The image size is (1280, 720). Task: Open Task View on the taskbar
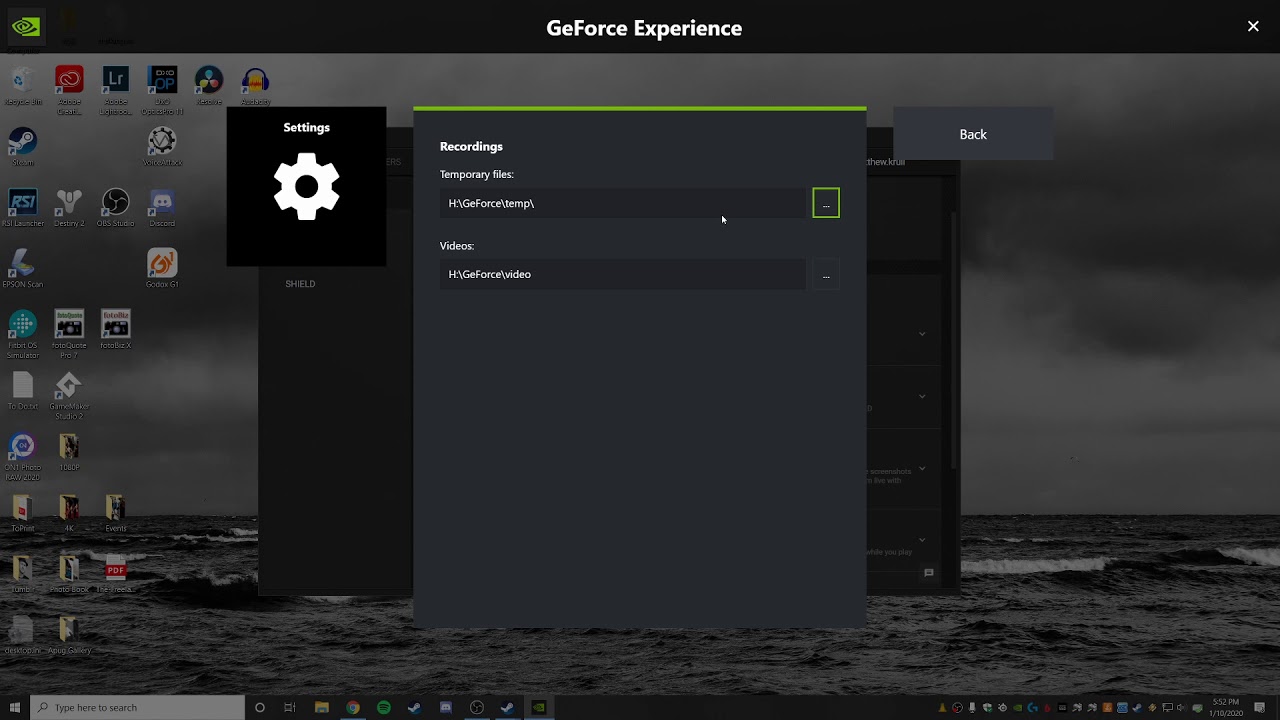290,707
